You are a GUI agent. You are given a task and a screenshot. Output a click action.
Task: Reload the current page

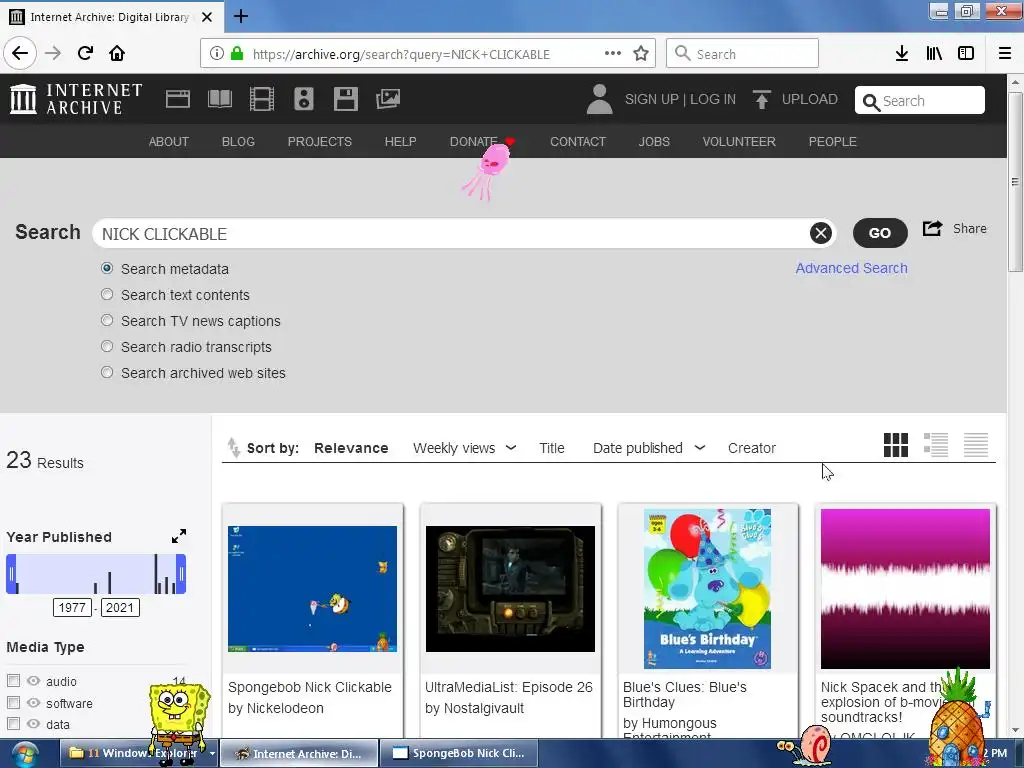85,53
